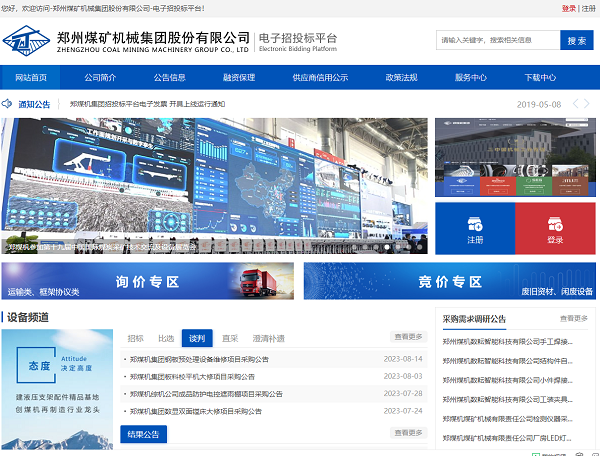Click the 搜索 button
The width and height of the screenshot is (600, 456).
(x=577, y=40)
